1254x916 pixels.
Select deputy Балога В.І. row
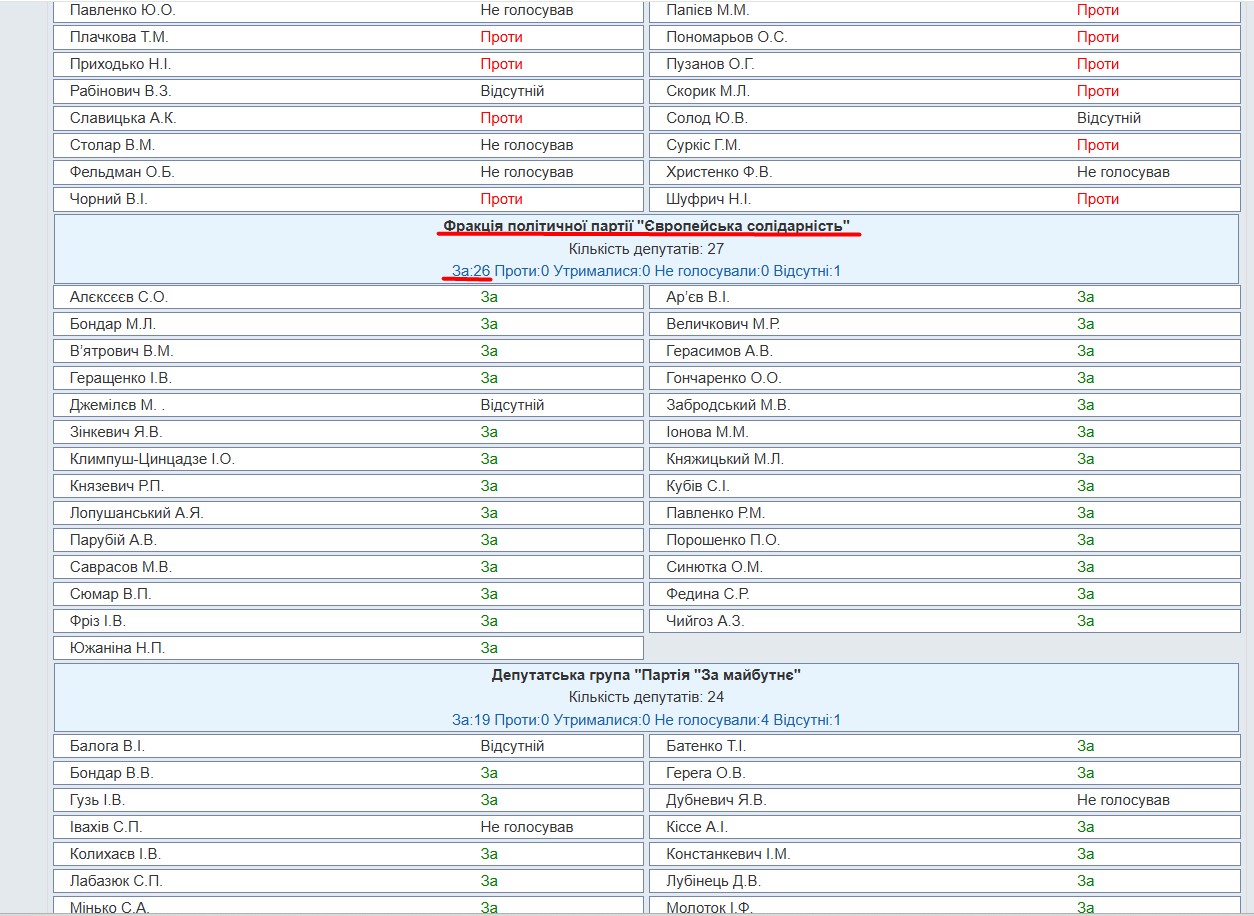point(349,746)
